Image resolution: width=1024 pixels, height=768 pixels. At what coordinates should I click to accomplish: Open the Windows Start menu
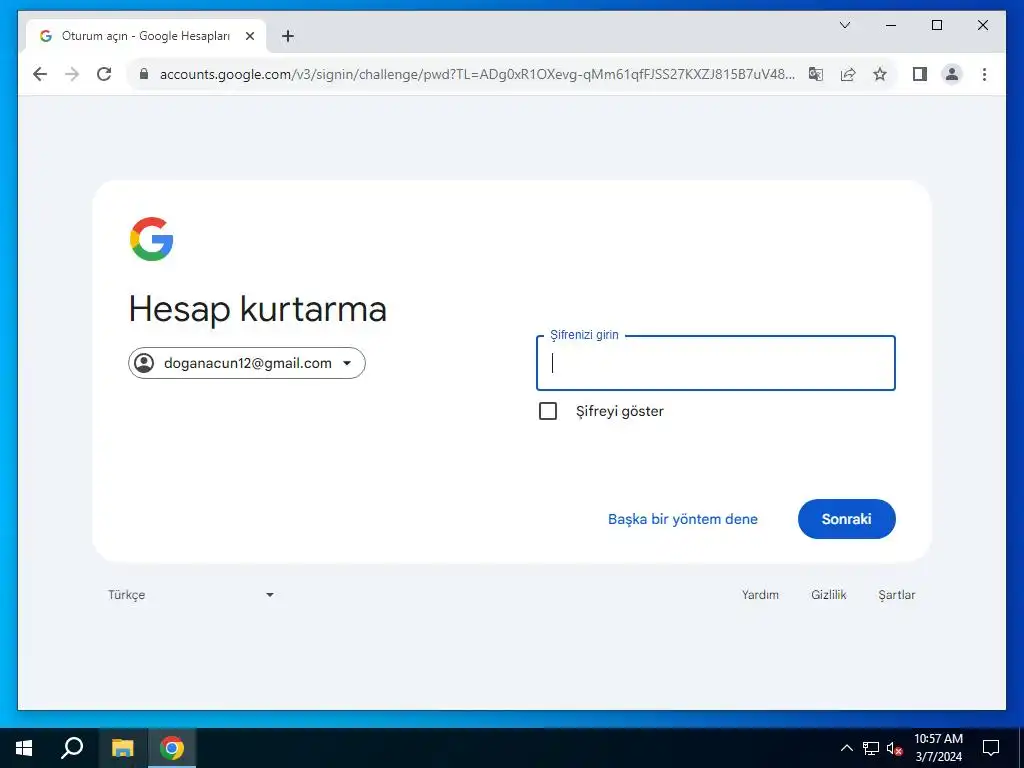coord(24,748)
